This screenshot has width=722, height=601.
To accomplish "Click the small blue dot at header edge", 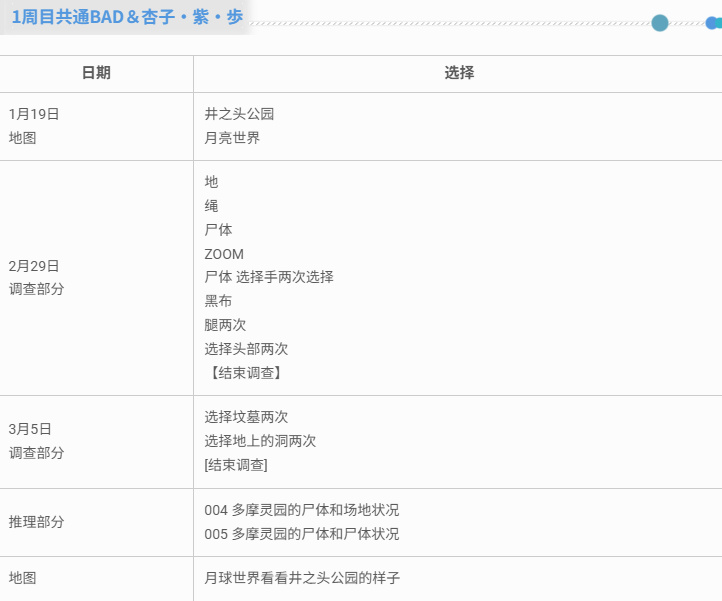I will click(712, 23).
